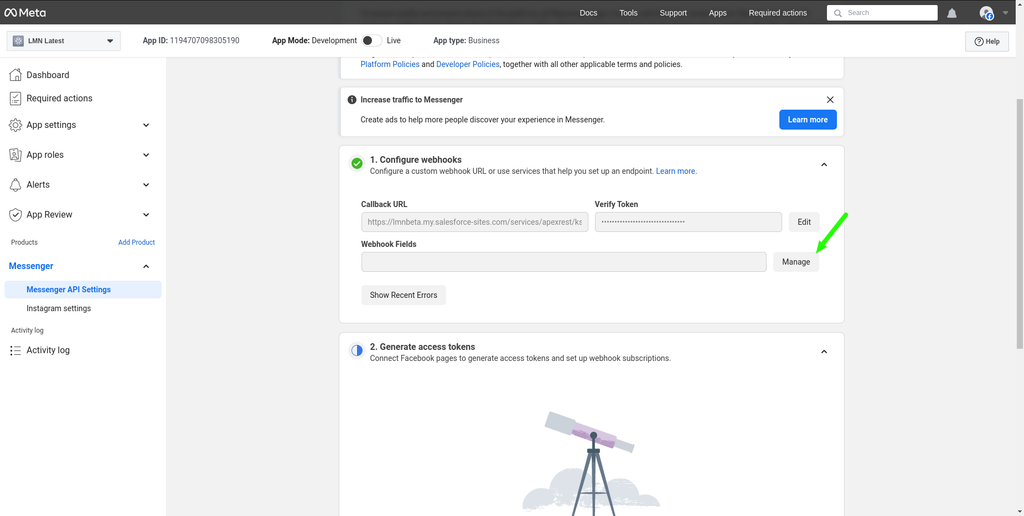Image resolution: width=1024 pixels, height=516 pixels.
Task: Open Dashboard in sidebar
Action: [48, 75]
